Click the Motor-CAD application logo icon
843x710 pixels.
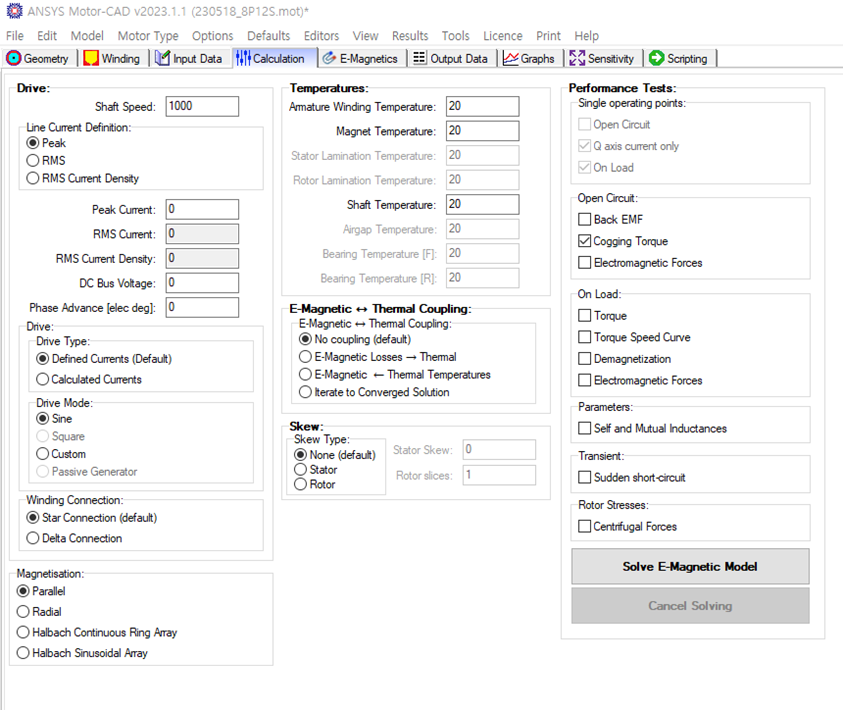click(x=15, y=11)
